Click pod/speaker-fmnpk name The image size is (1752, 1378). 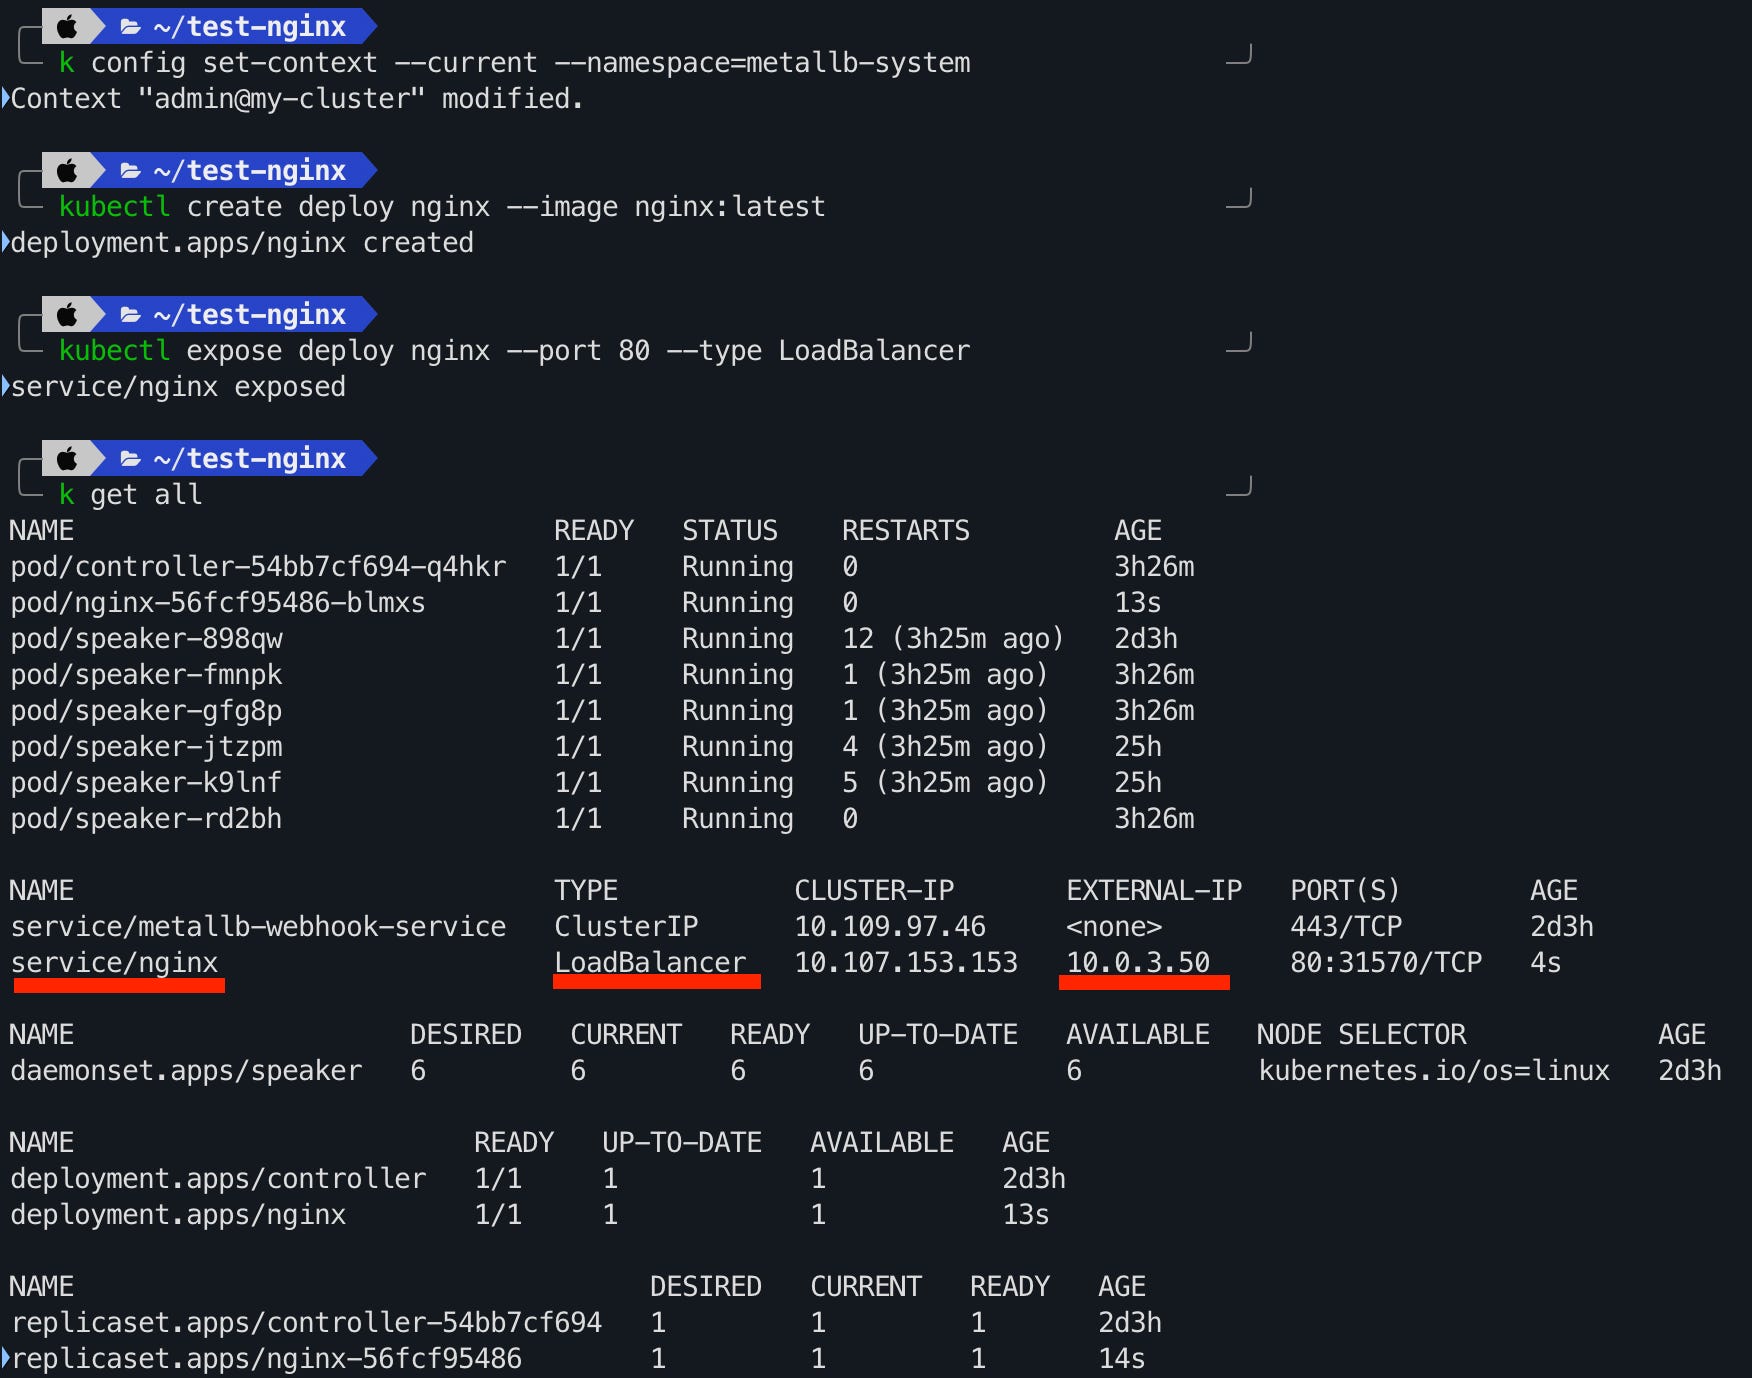(146, 675)
